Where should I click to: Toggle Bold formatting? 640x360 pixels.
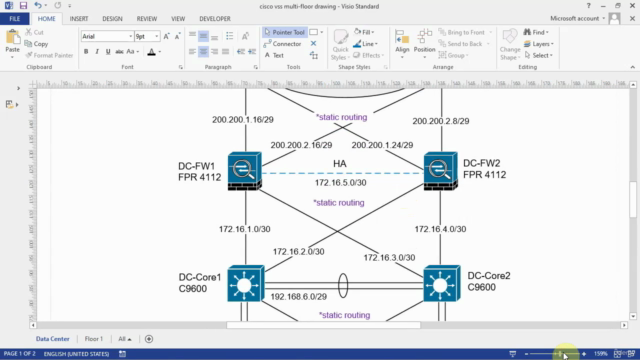[86, 51]
